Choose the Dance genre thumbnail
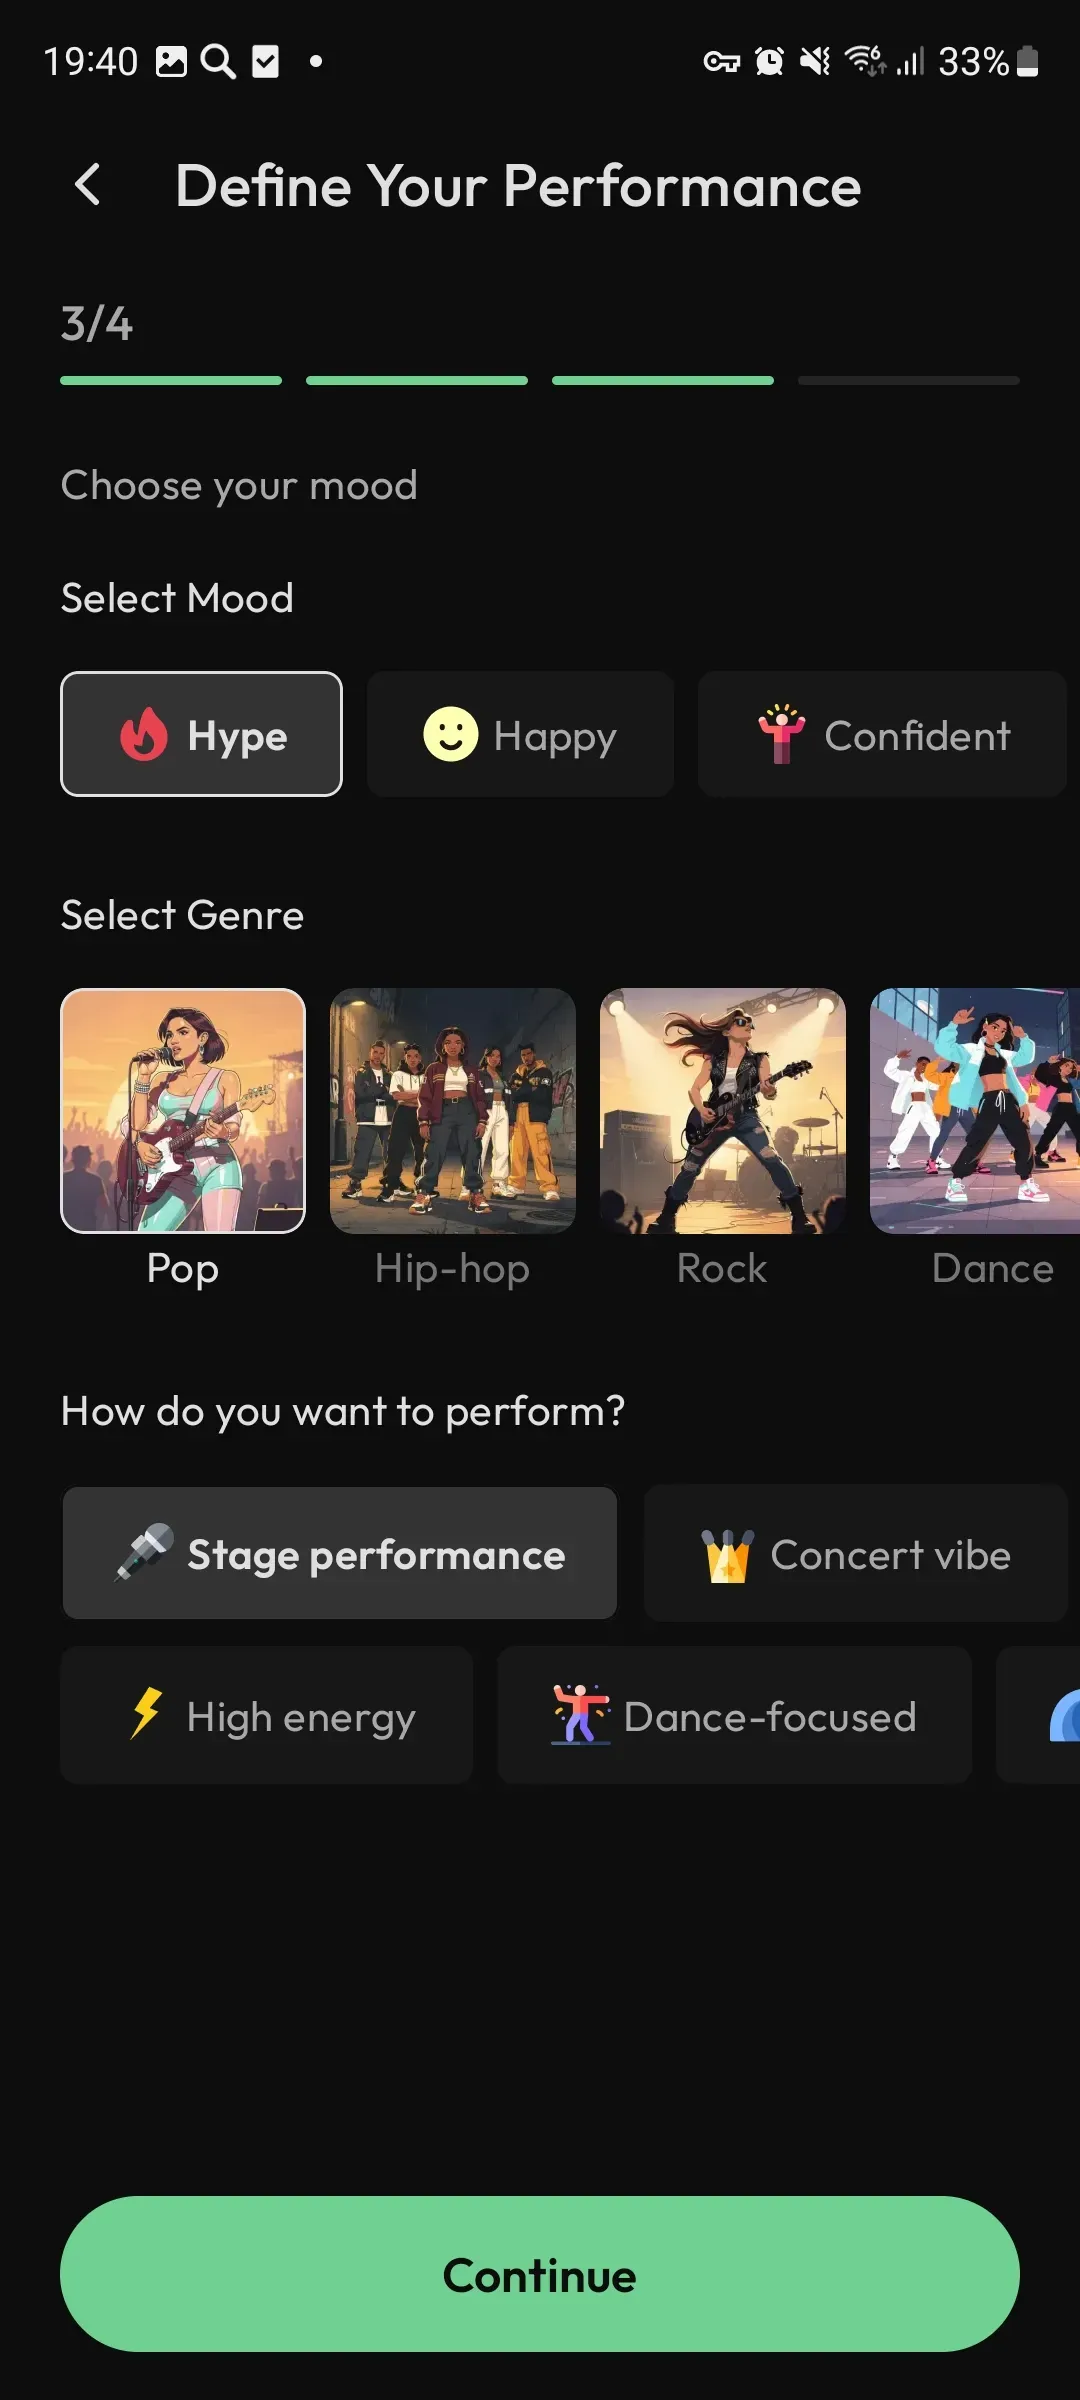1080x2400 pixels. click(x=975, y=1111)
